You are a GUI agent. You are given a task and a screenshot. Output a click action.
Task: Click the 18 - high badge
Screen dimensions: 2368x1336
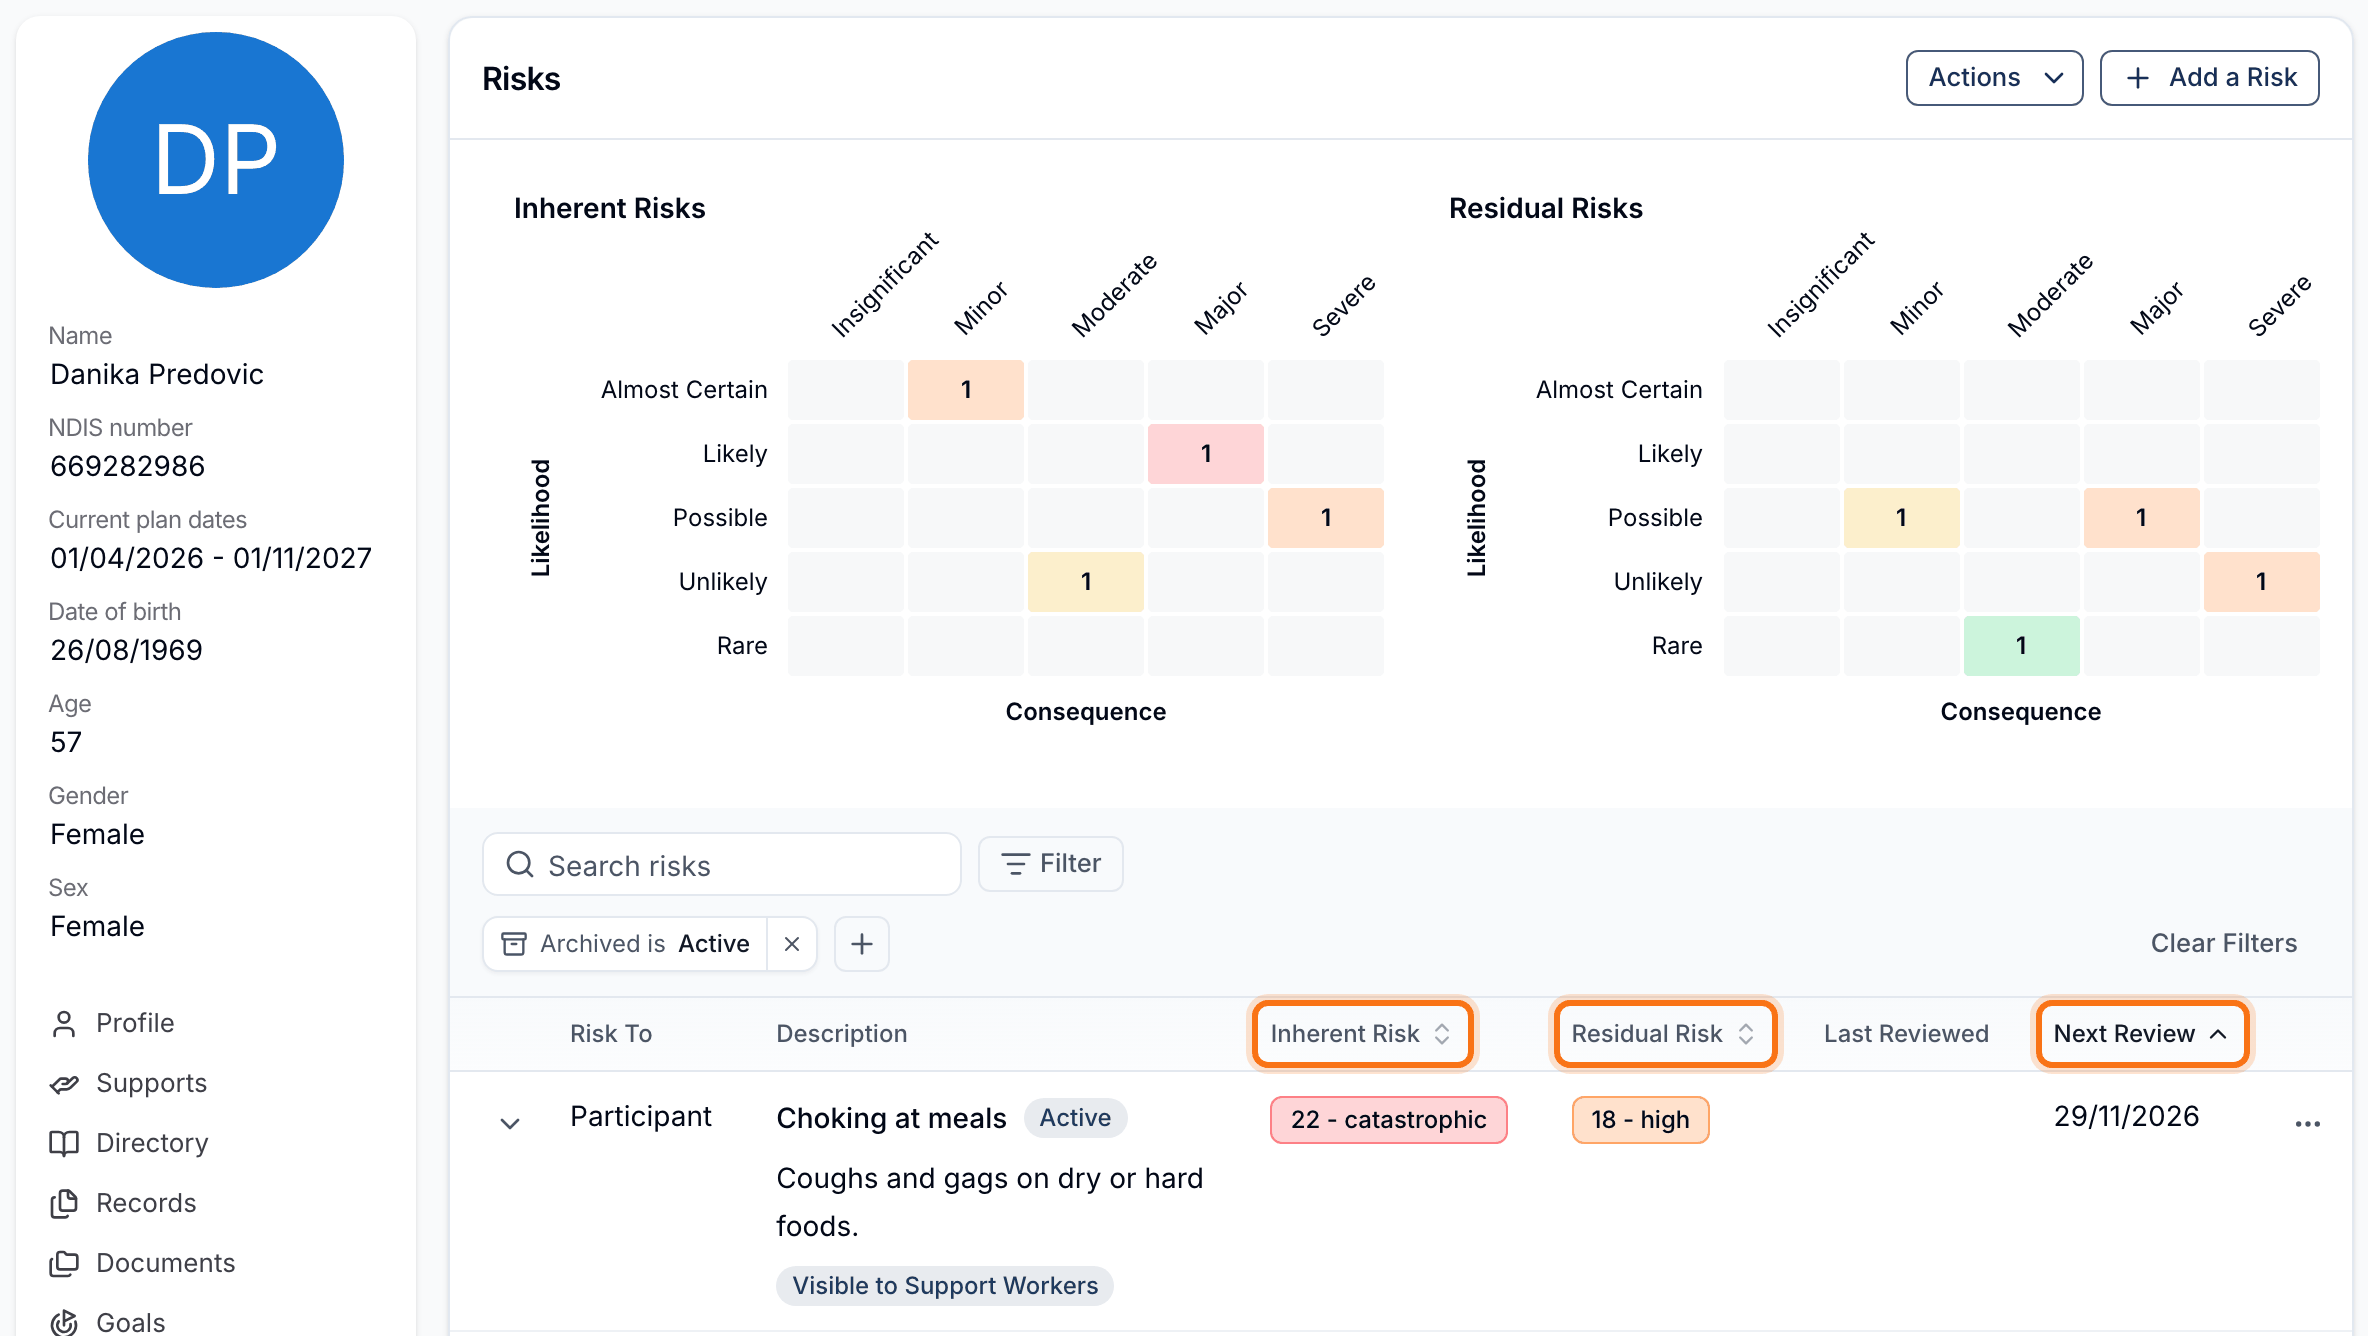pos(1640,1119)
